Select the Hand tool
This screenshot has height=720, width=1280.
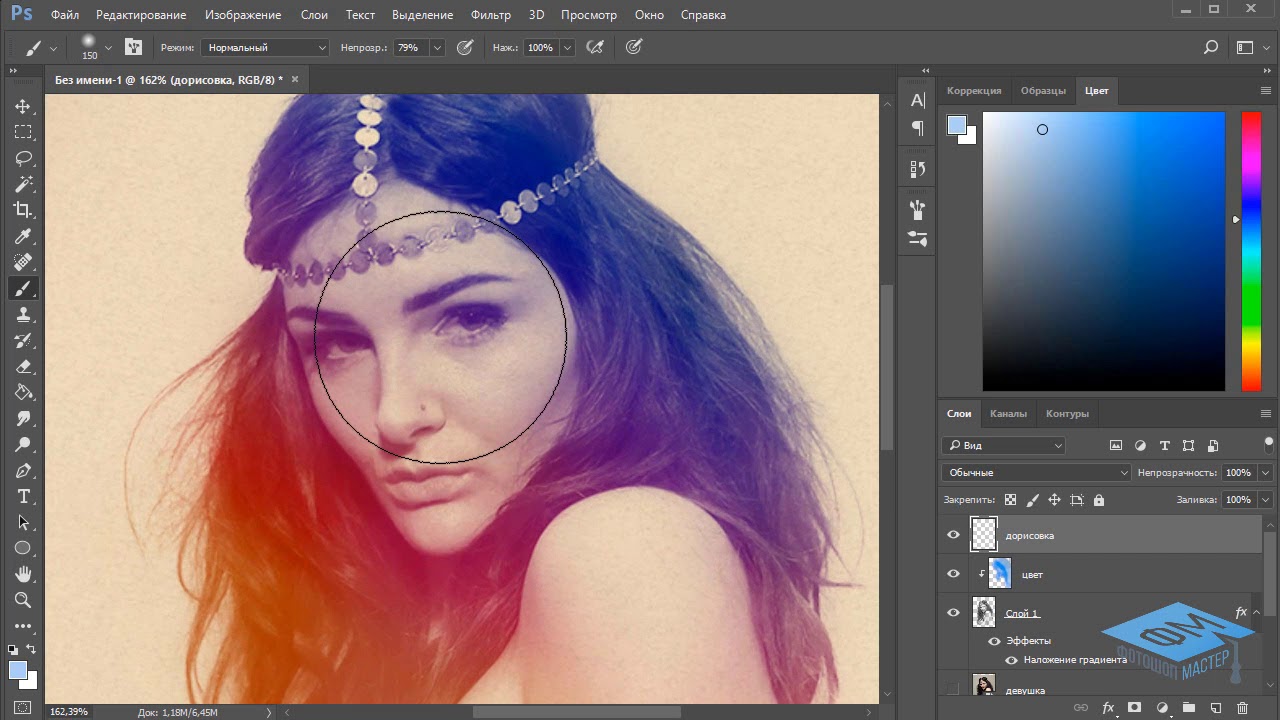[x=23, y=574]
